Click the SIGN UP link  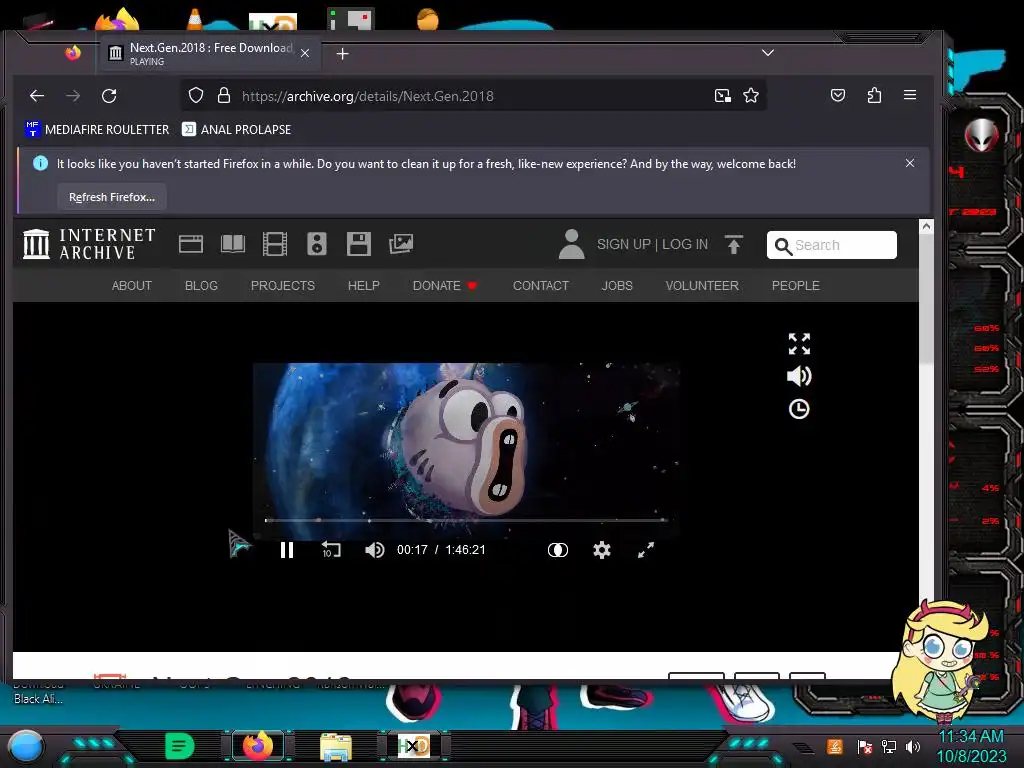coord(624,244)
